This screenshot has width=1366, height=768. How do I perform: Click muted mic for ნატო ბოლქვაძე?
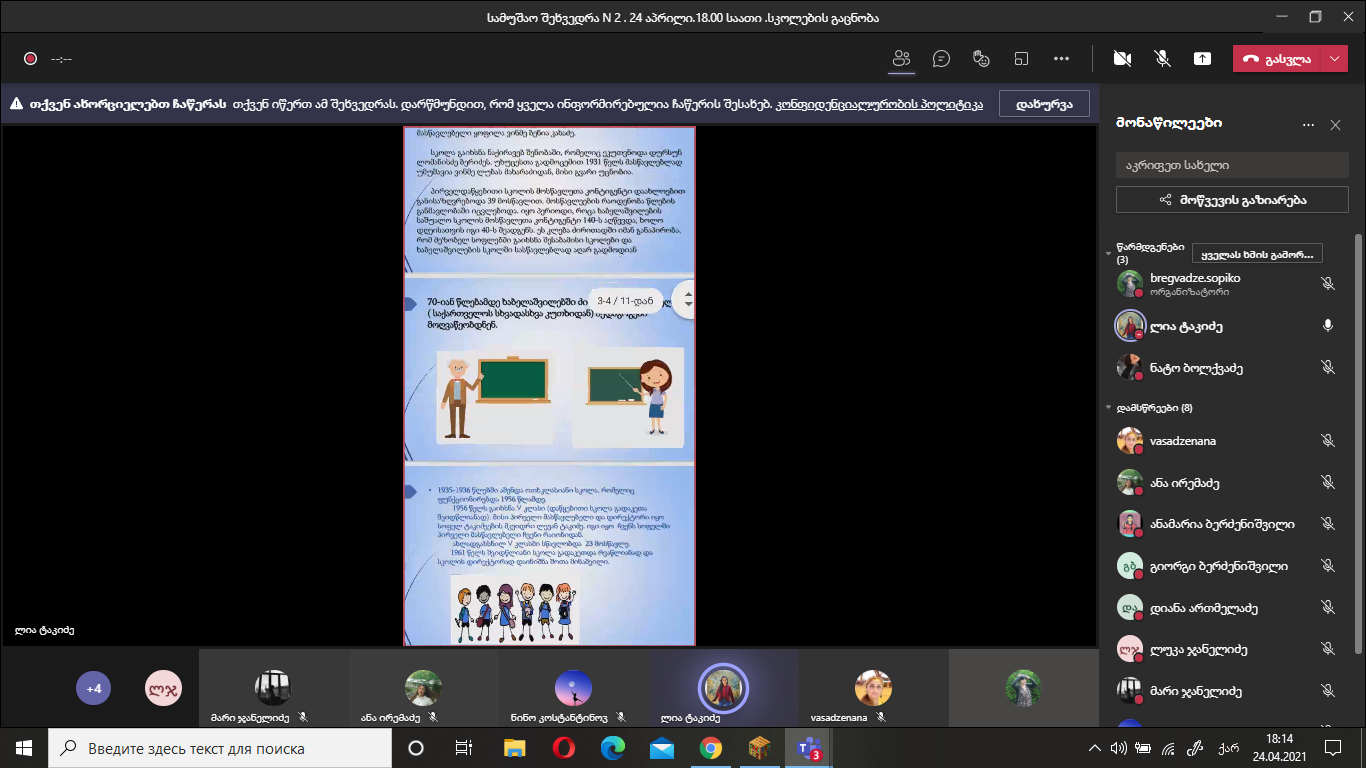coord(1328,368)
